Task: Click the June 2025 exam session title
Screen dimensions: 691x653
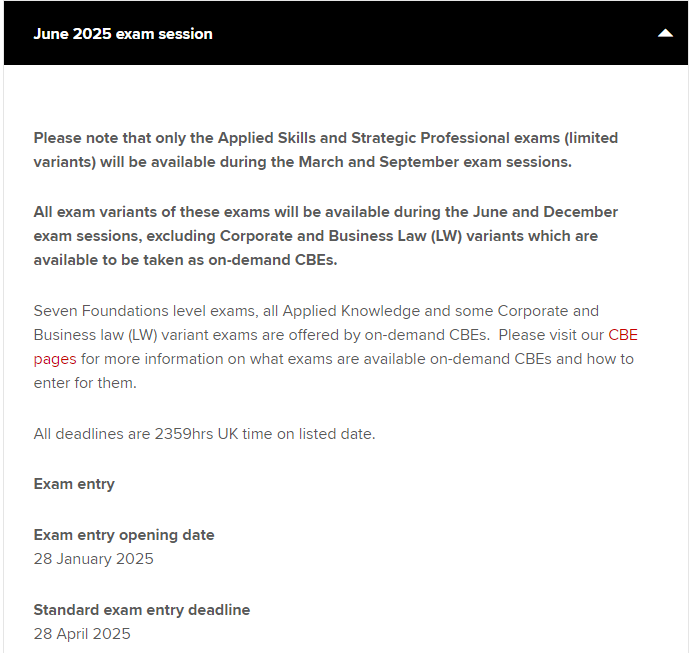Action: tap(123, 34)
